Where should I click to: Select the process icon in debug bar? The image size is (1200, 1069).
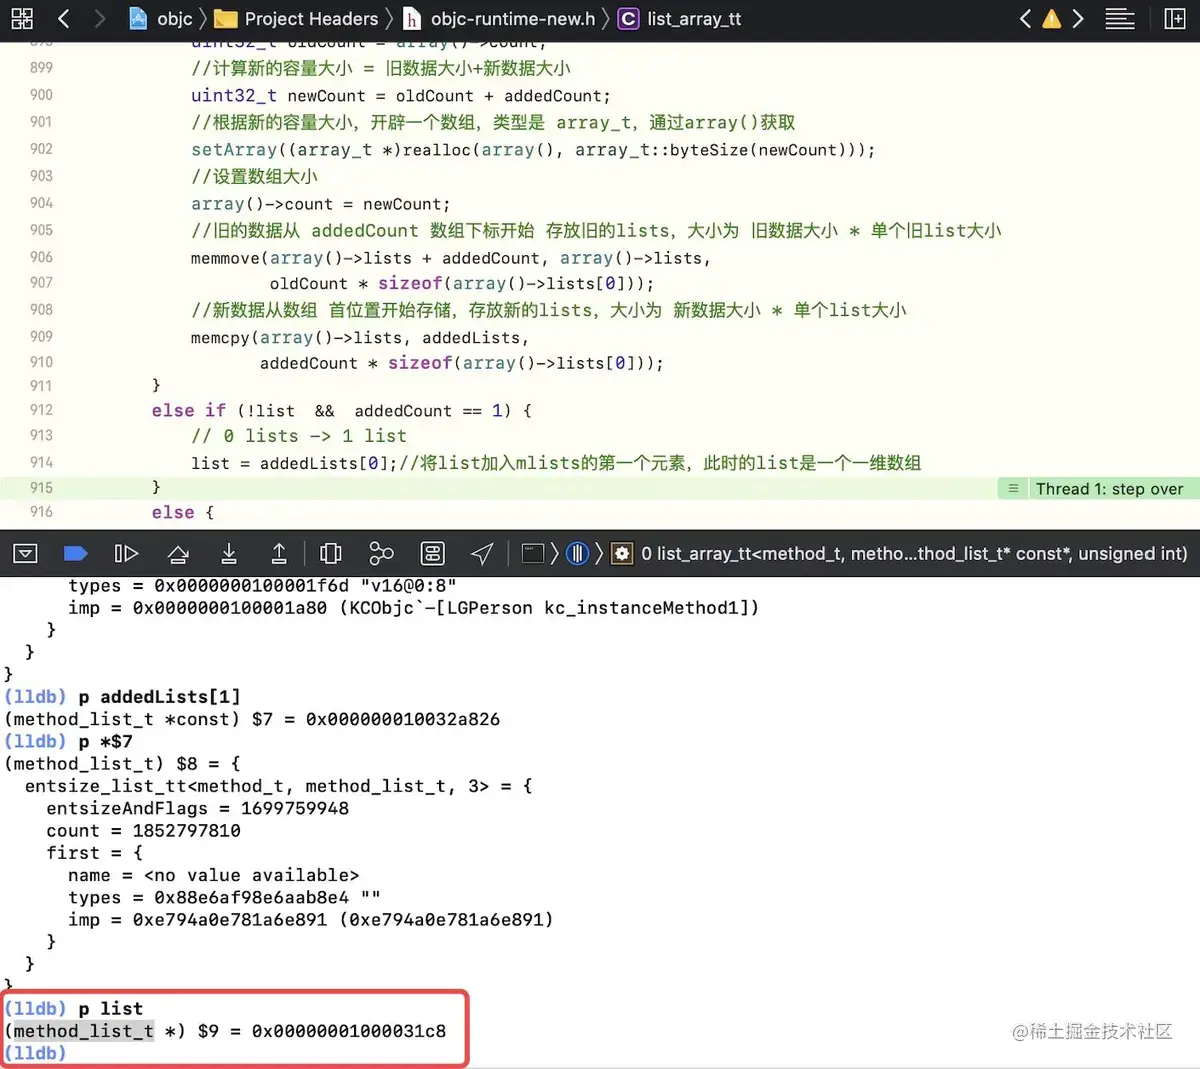[533, 553]
